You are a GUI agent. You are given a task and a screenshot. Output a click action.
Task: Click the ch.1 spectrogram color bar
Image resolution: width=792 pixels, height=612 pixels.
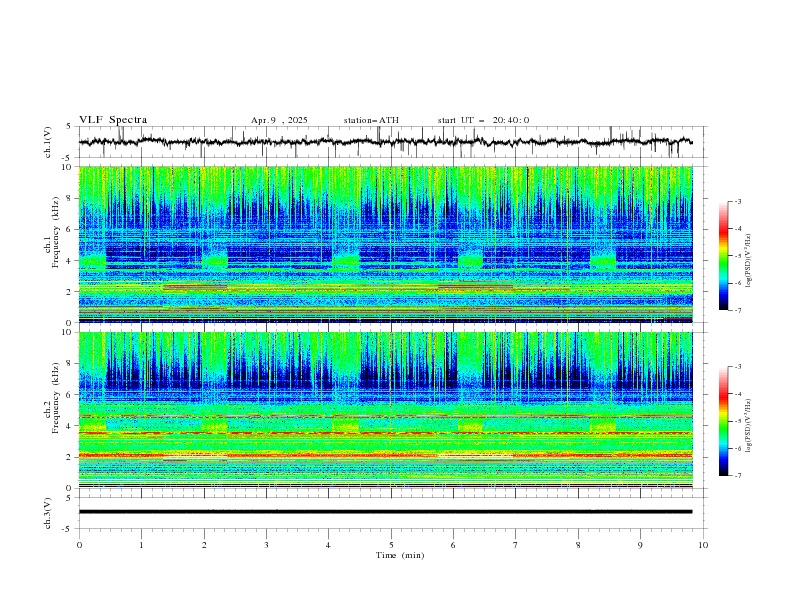724,256
